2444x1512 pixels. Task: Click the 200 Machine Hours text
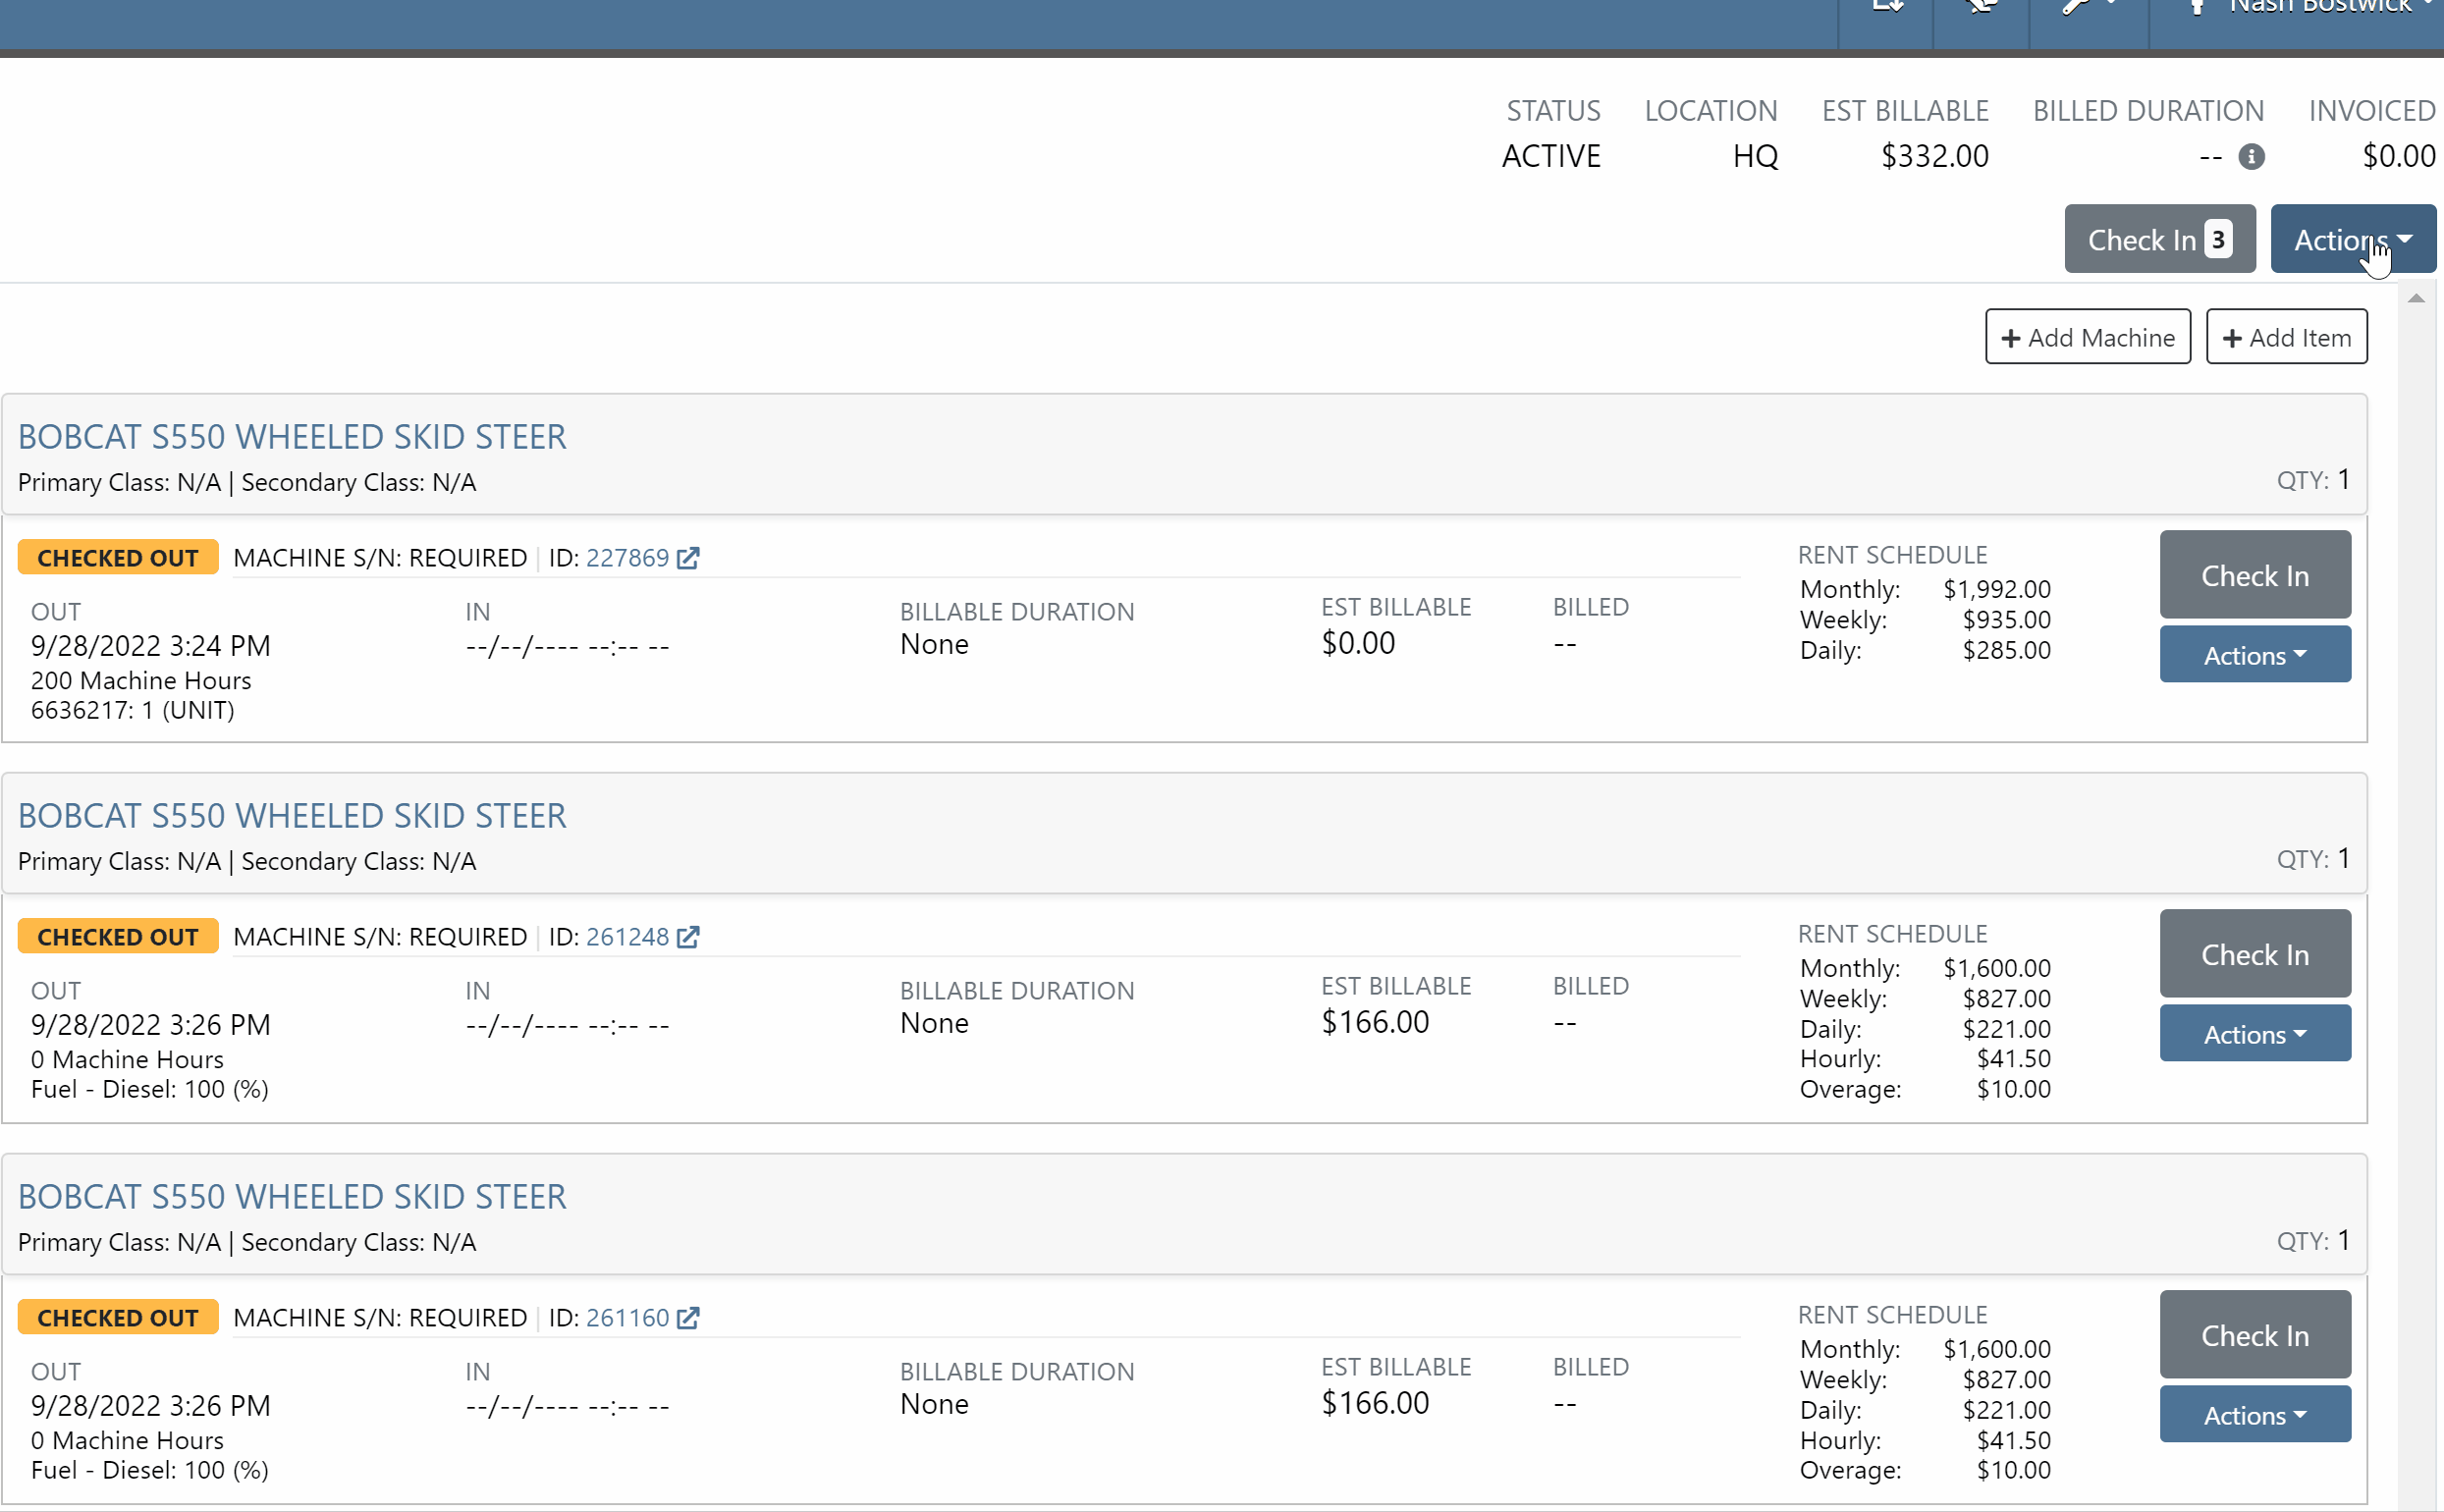(141, 681)
